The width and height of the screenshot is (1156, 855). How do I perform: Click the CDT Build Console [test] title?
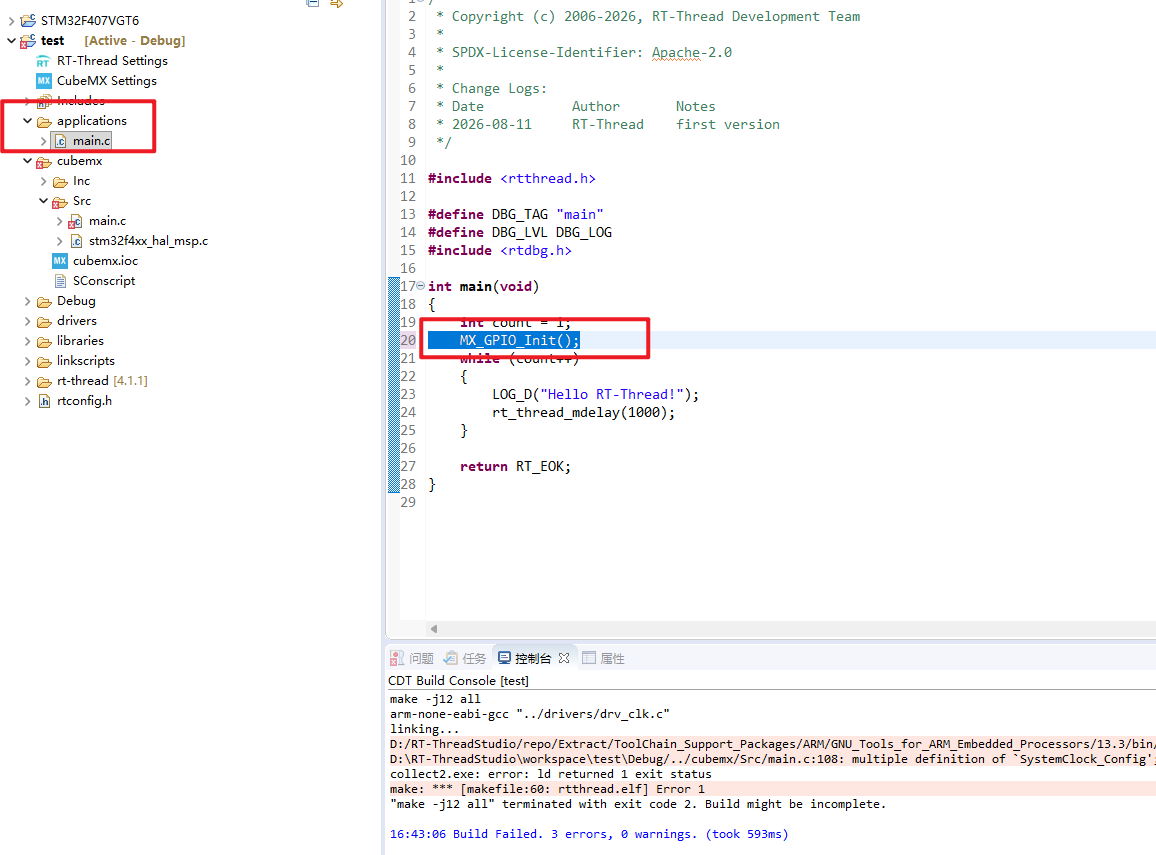[x=459, y=680]
